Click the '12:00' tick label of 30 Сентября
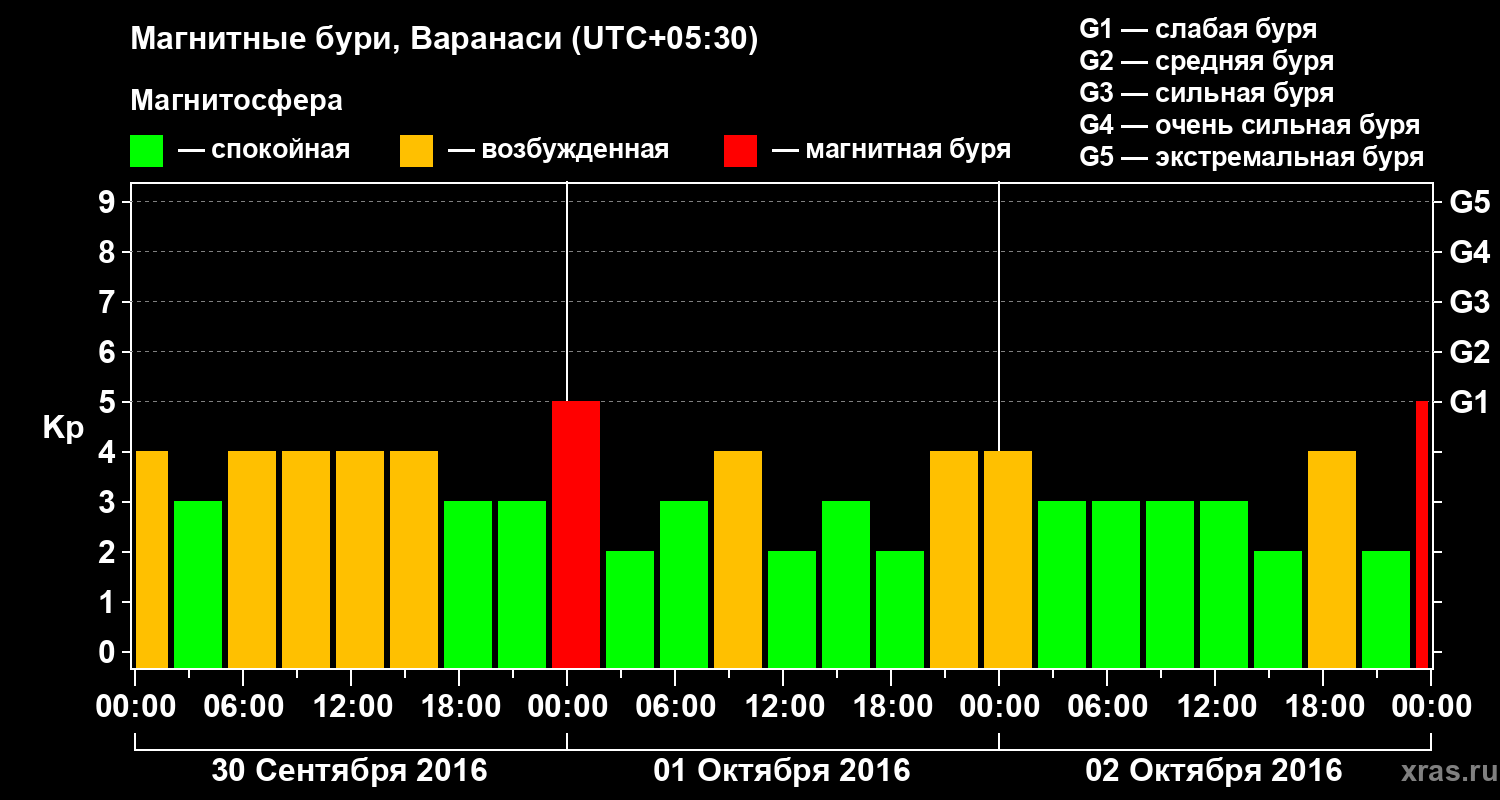 (x=351, y=706)
